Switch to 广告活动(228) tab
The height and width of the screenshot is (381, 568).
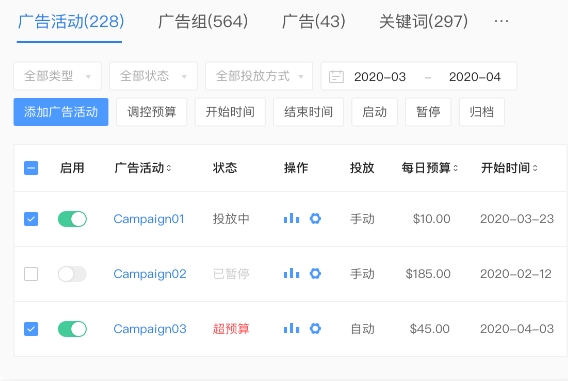[x=71, y=21]
